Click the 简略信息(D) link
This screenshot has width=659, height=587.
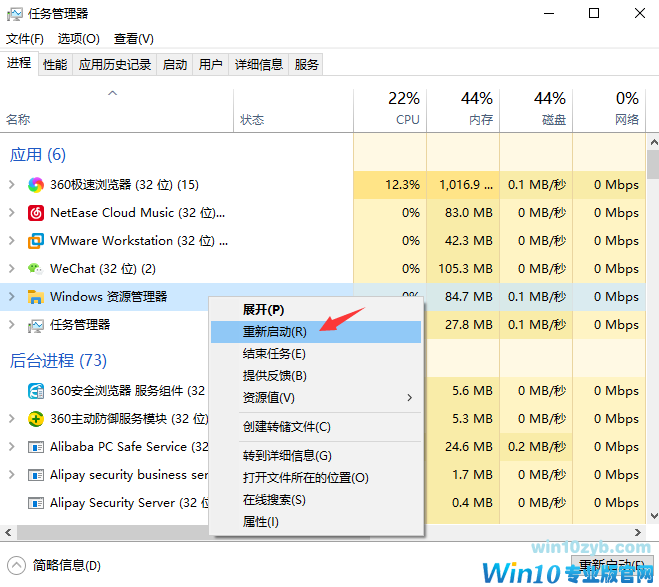(x=67, y=566)
